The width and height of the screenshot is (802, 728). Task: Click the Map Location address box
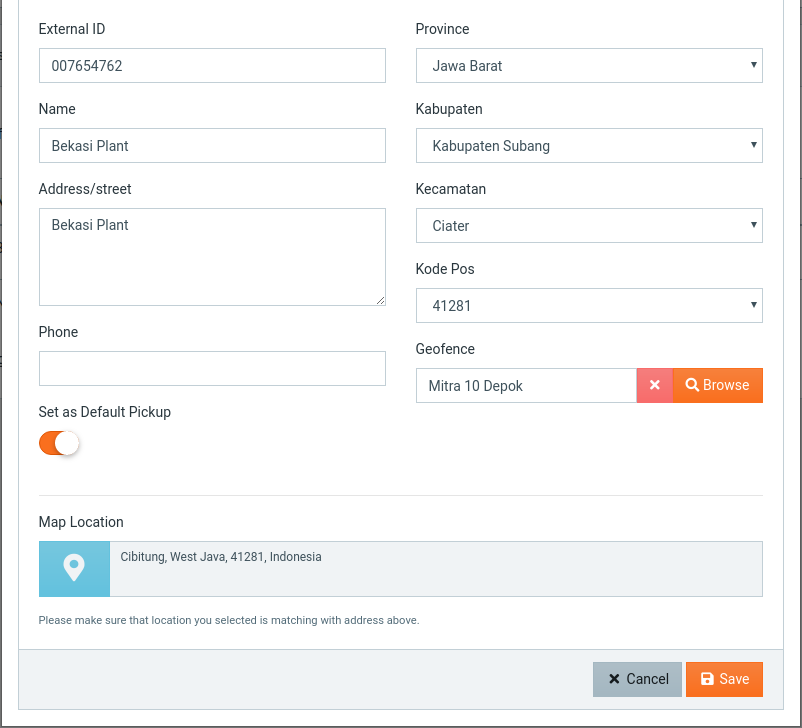click(436, 569)
